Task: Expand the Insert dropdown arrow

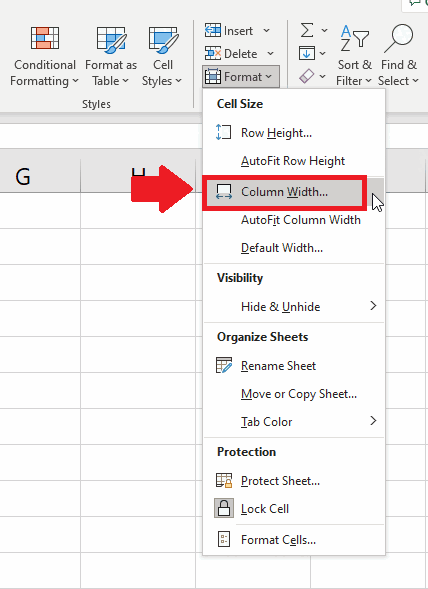Action: [266, 31]
